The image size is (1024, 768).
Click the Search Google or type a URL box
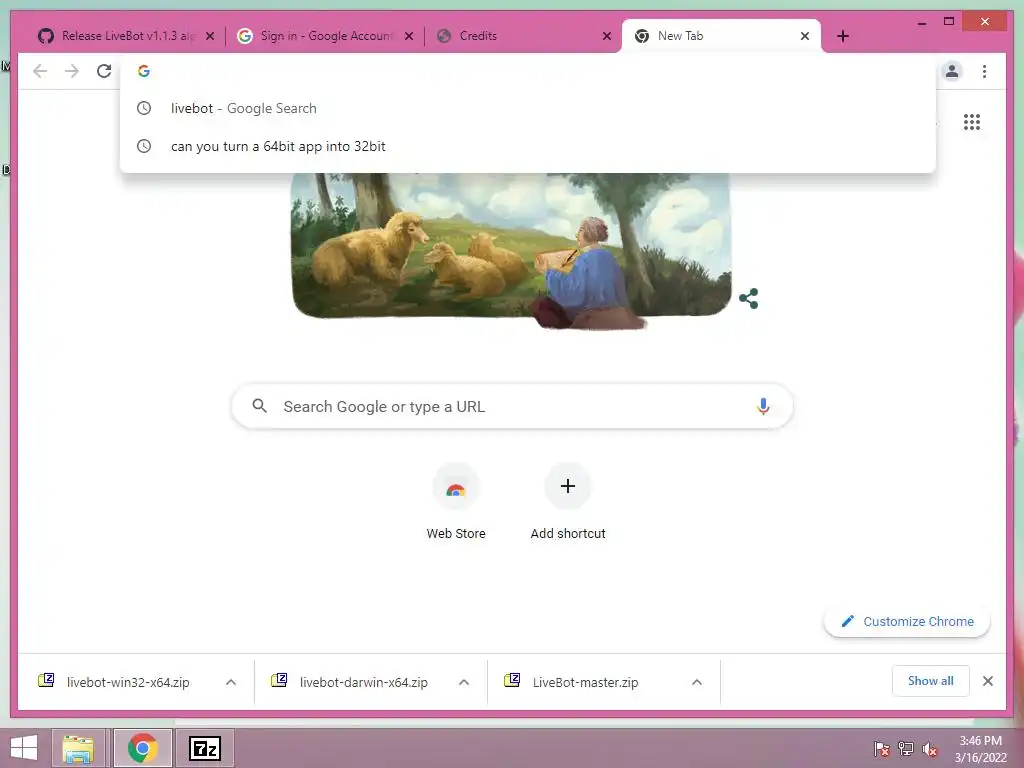point(512,406)
